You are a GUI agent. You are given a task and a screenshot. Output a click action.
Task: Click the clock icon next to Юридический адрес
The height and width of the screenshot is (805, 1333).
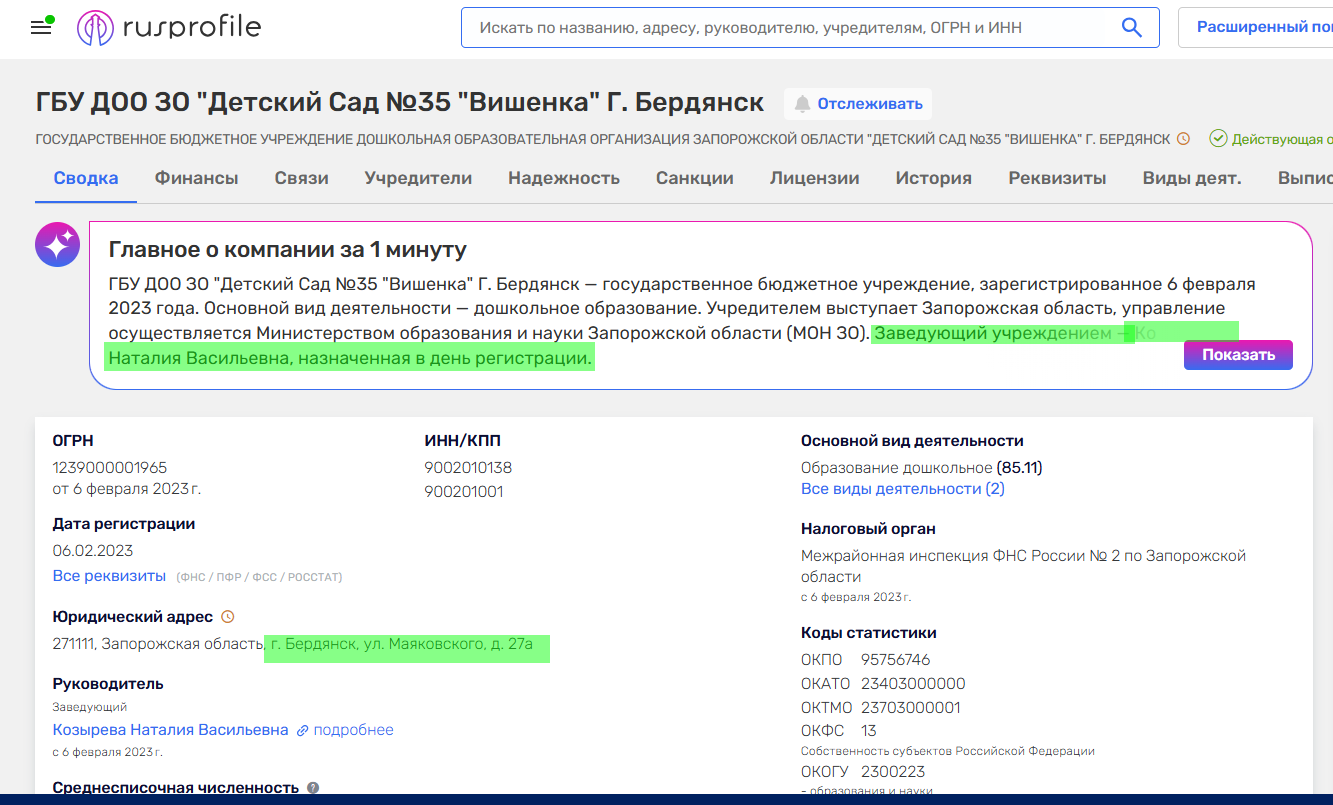coord(227,617)
